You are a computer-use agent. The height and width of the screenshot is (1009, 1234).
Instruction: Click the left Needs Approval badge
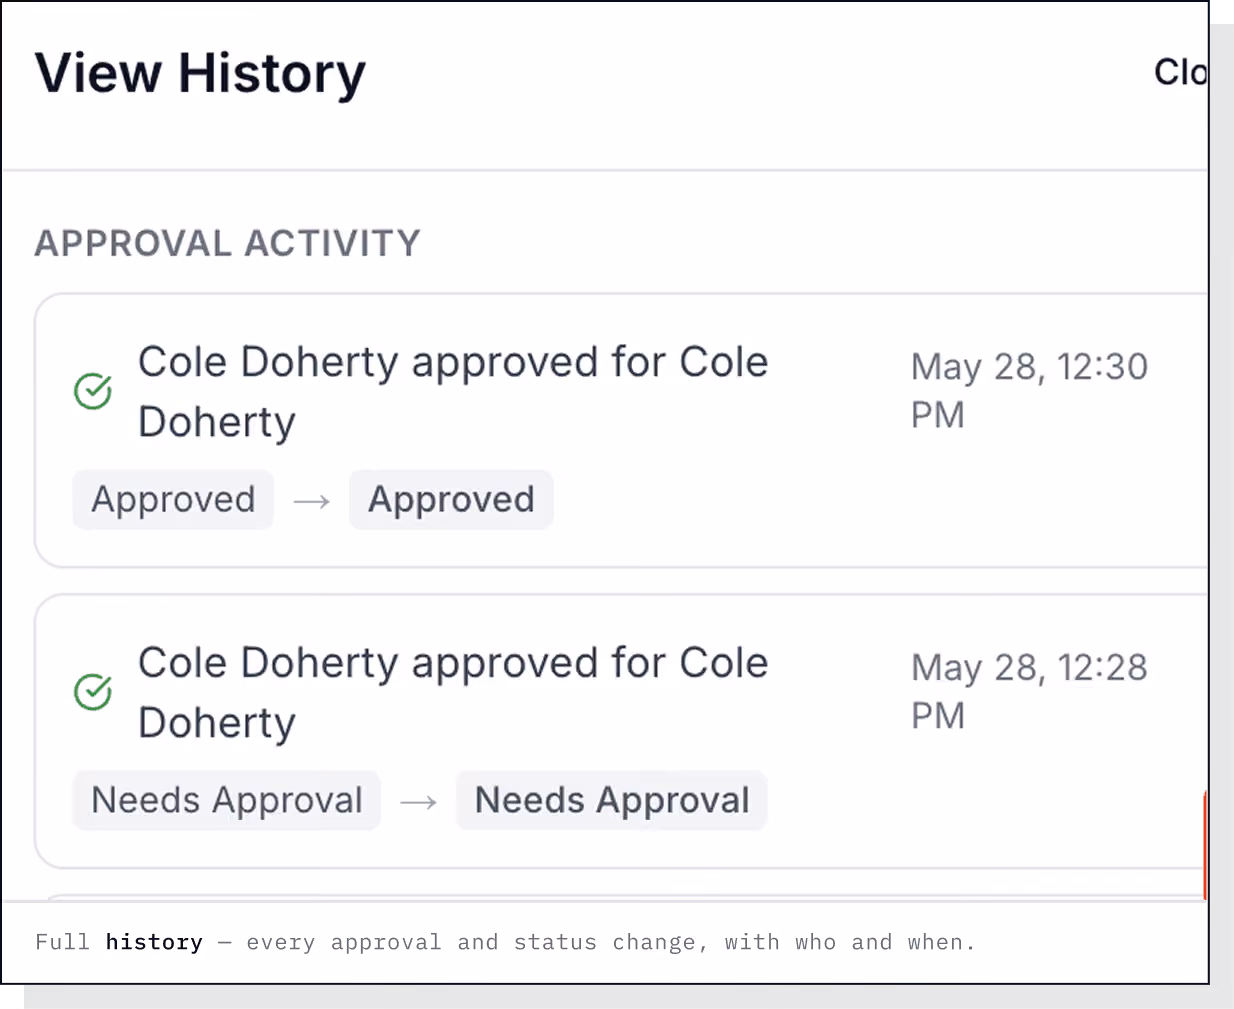point(227,800)
